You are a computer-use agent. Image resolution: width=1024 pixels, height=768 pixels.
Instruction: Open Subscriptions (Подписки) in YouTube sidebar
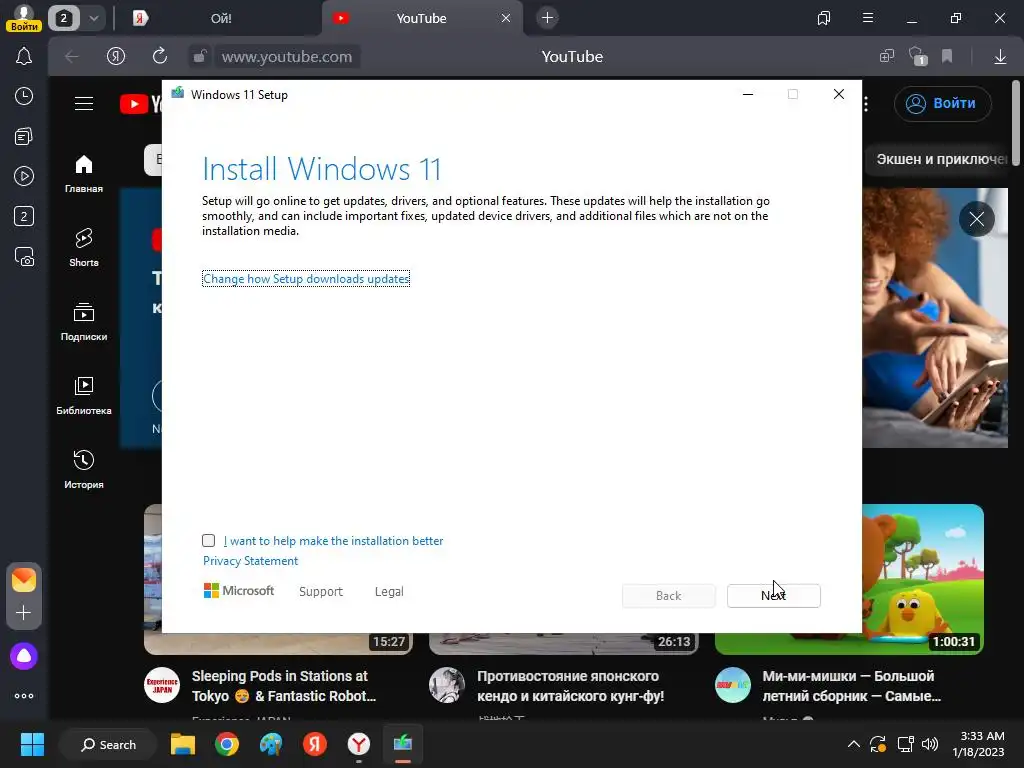coord(84,322)
